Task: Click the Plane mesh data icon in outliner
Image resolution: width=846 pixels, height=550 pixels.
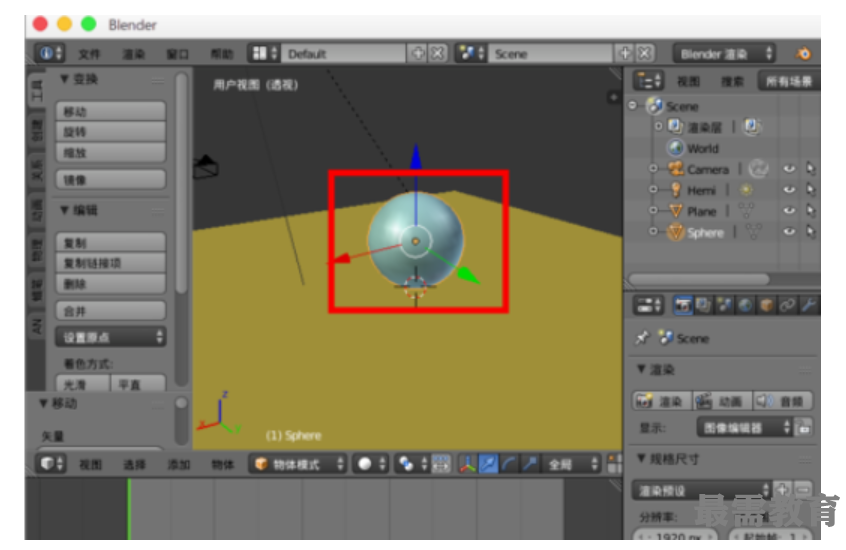Action: (746, 211)
